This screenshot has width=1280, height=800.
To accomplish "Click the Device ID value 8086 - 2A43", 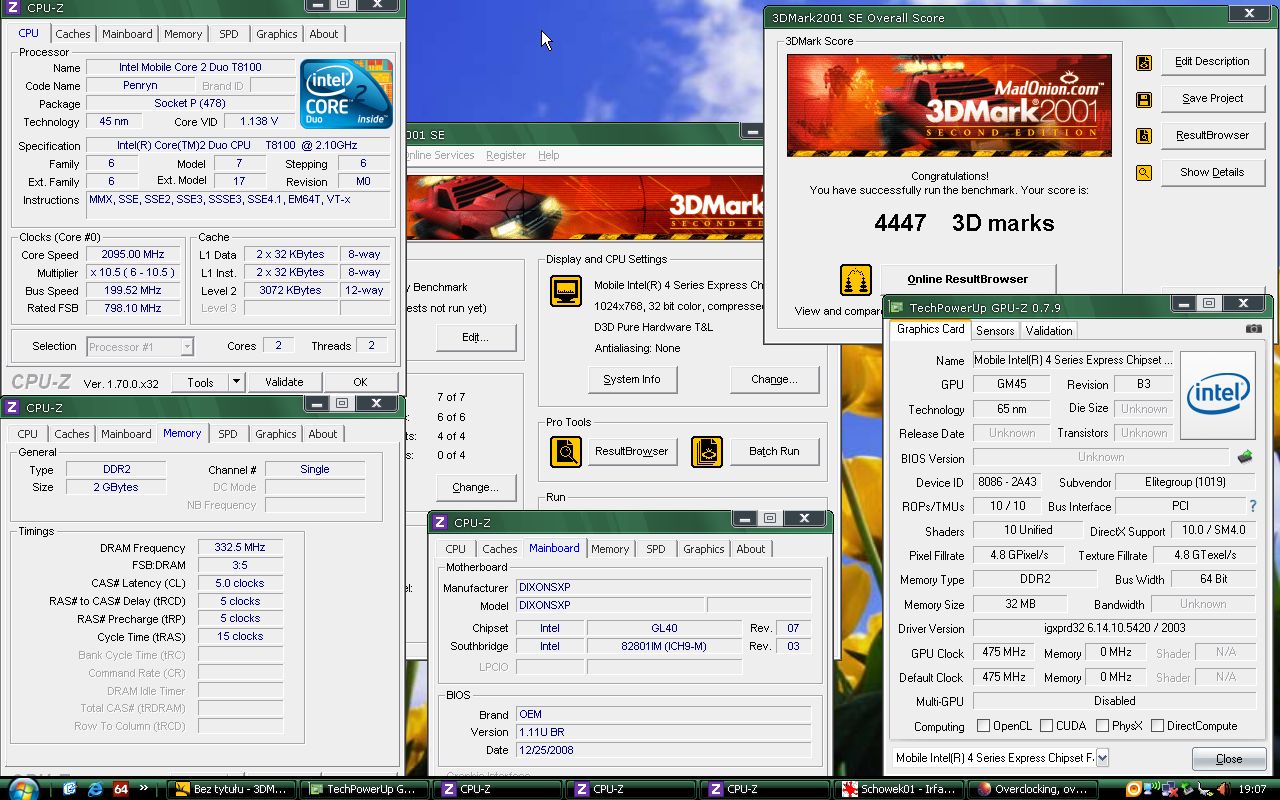I will [1007, 482].
